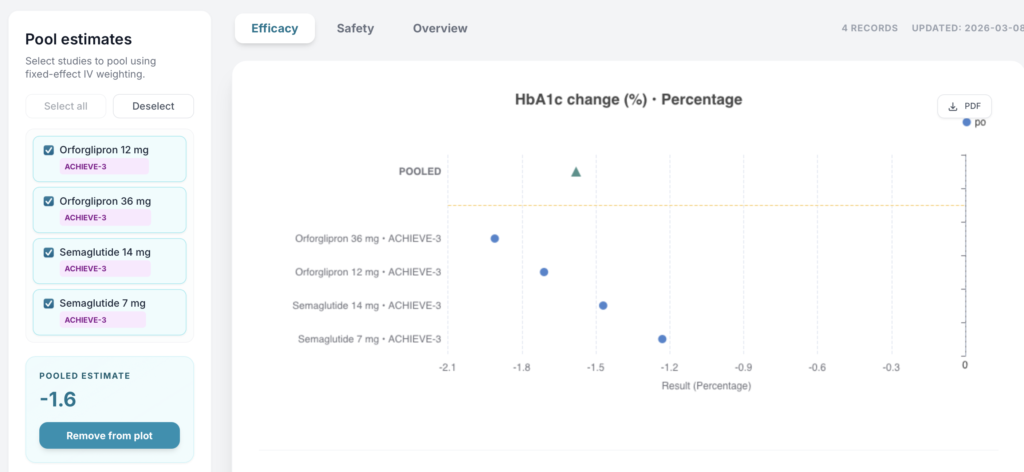Select the Semaglutide 7 mg plot dot

click(x=662, y=339)
